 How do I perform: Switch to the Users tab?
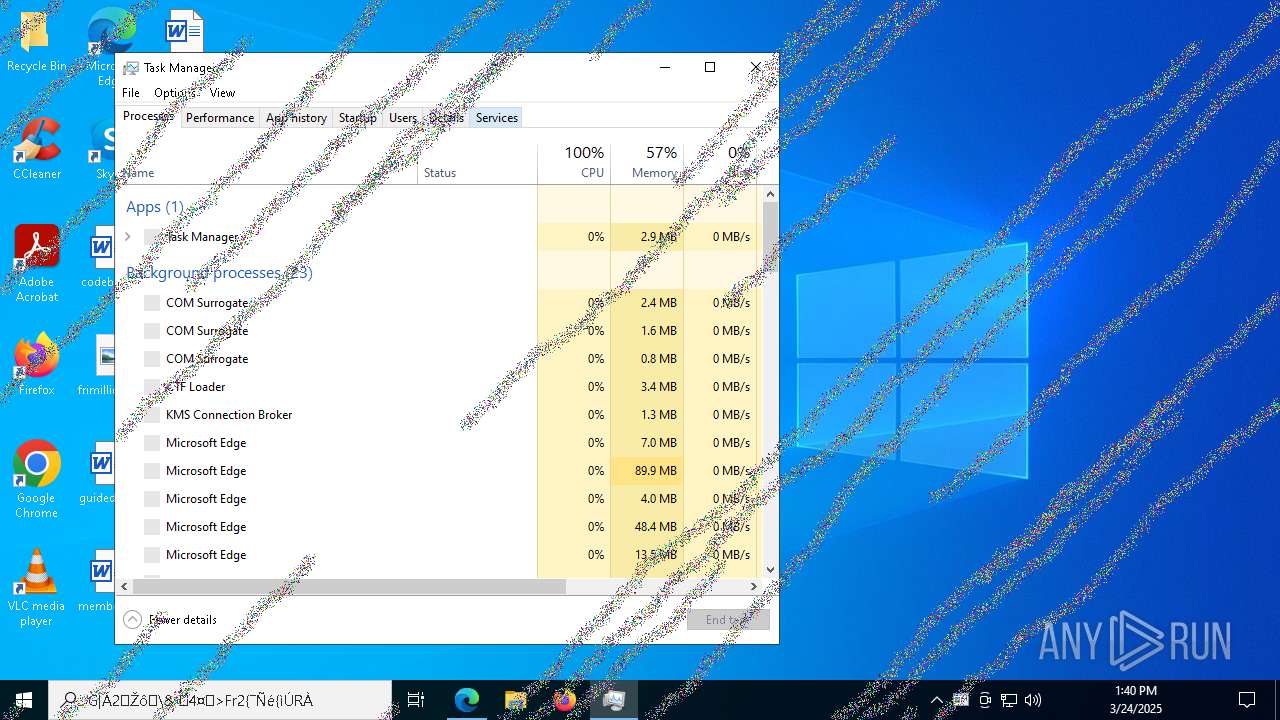[x=403, y=118]
